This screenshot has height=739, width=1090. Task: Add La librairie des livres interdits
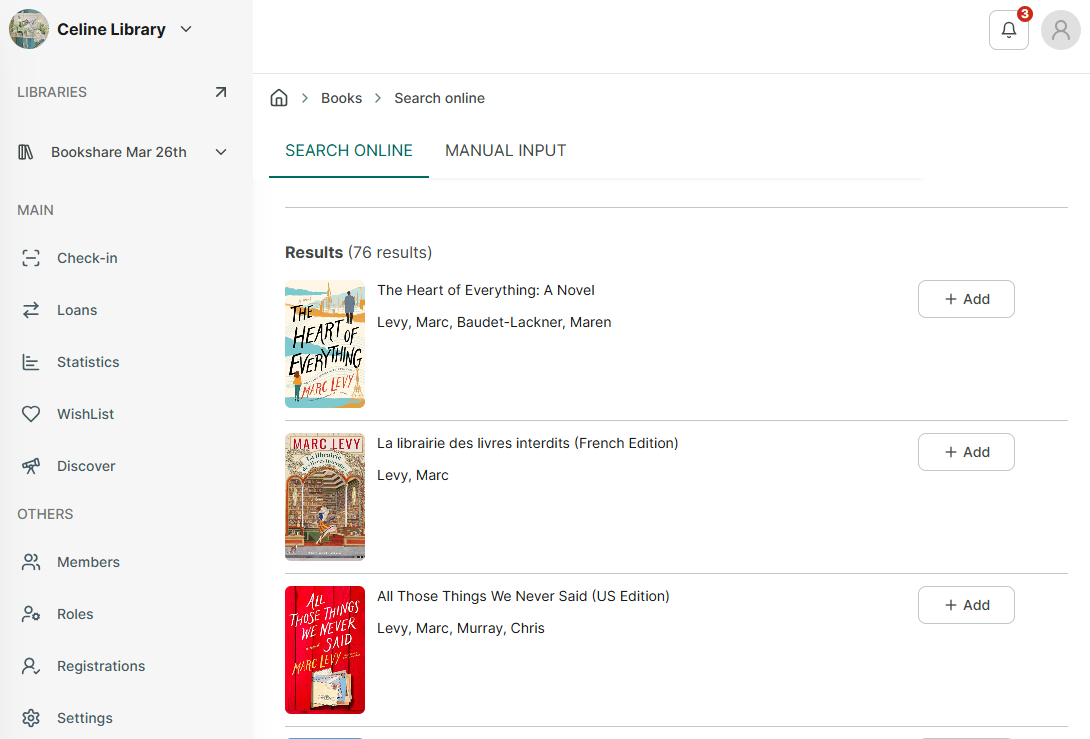pos(966,452)
